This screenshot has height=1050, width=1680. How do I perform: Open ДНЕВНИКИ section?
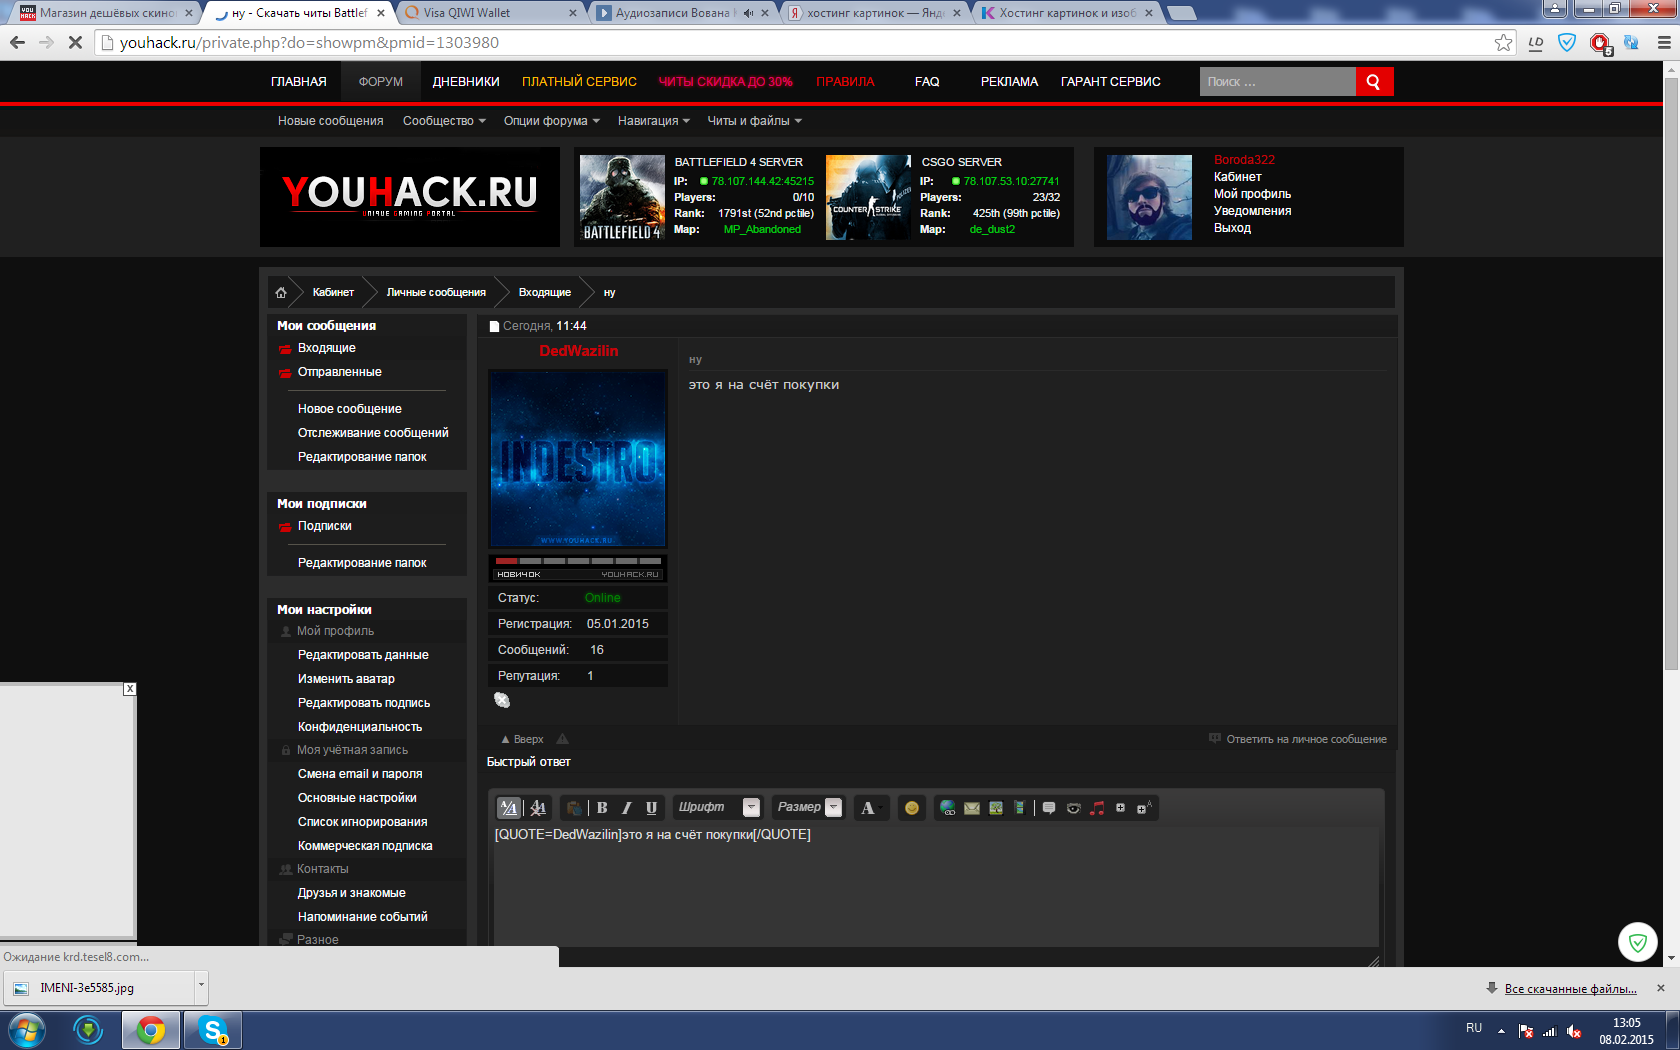click(466, 82)
